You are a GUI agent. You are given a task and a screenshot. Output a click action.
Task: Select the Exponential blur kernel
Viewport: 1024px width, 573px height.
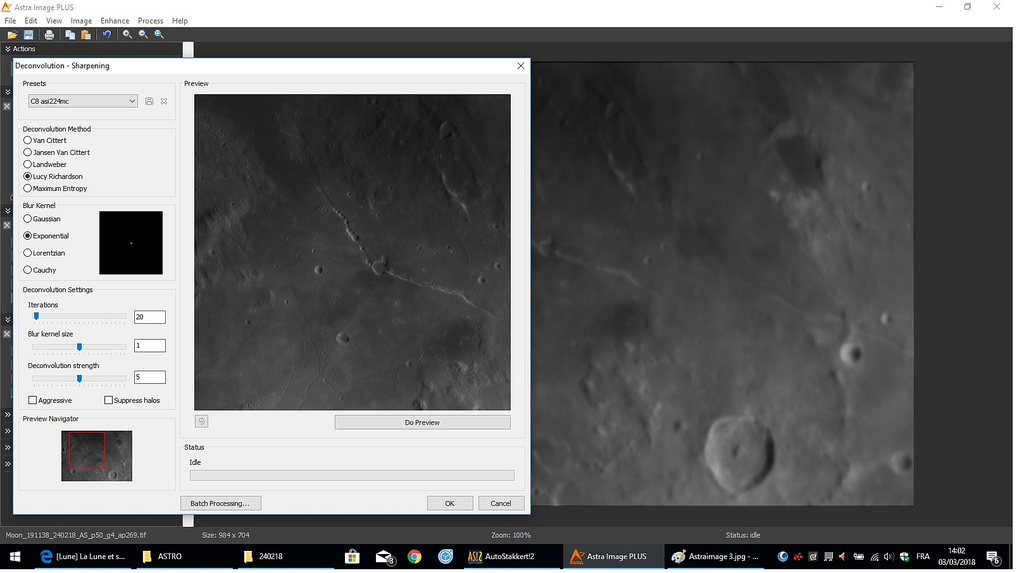click(x=46, y=236)
